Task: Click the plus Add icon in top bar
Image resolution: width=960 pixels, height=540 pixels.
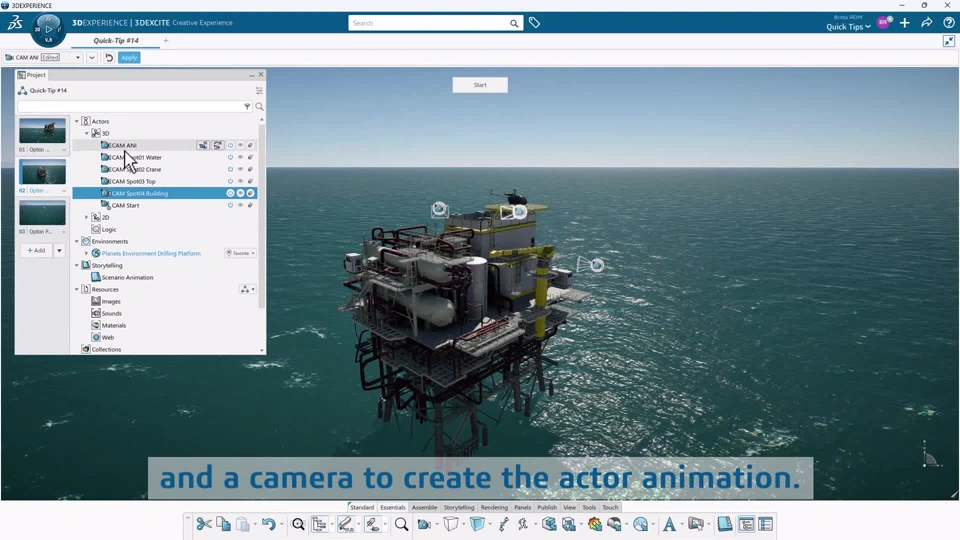Action: click(x=905, y=23)
